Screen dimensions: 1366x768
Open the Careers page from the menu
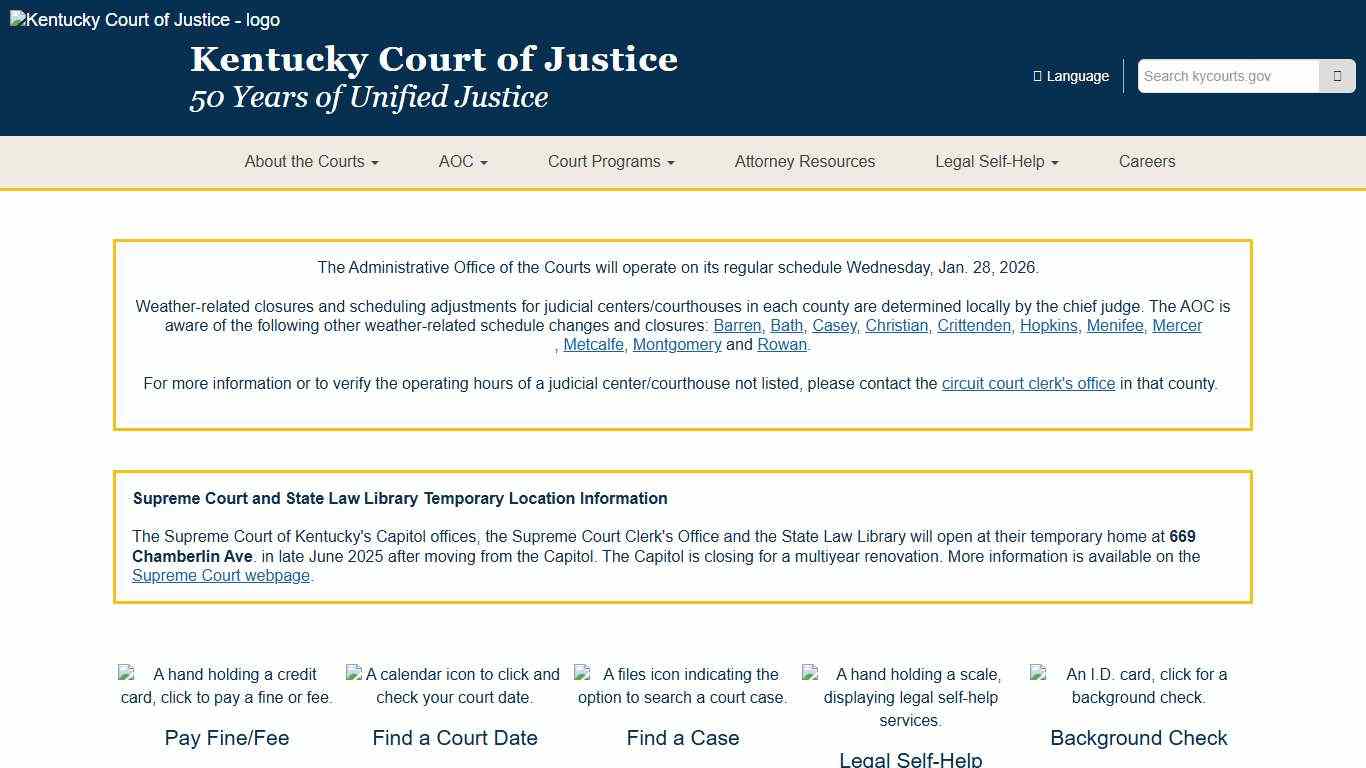point(1147,162)
